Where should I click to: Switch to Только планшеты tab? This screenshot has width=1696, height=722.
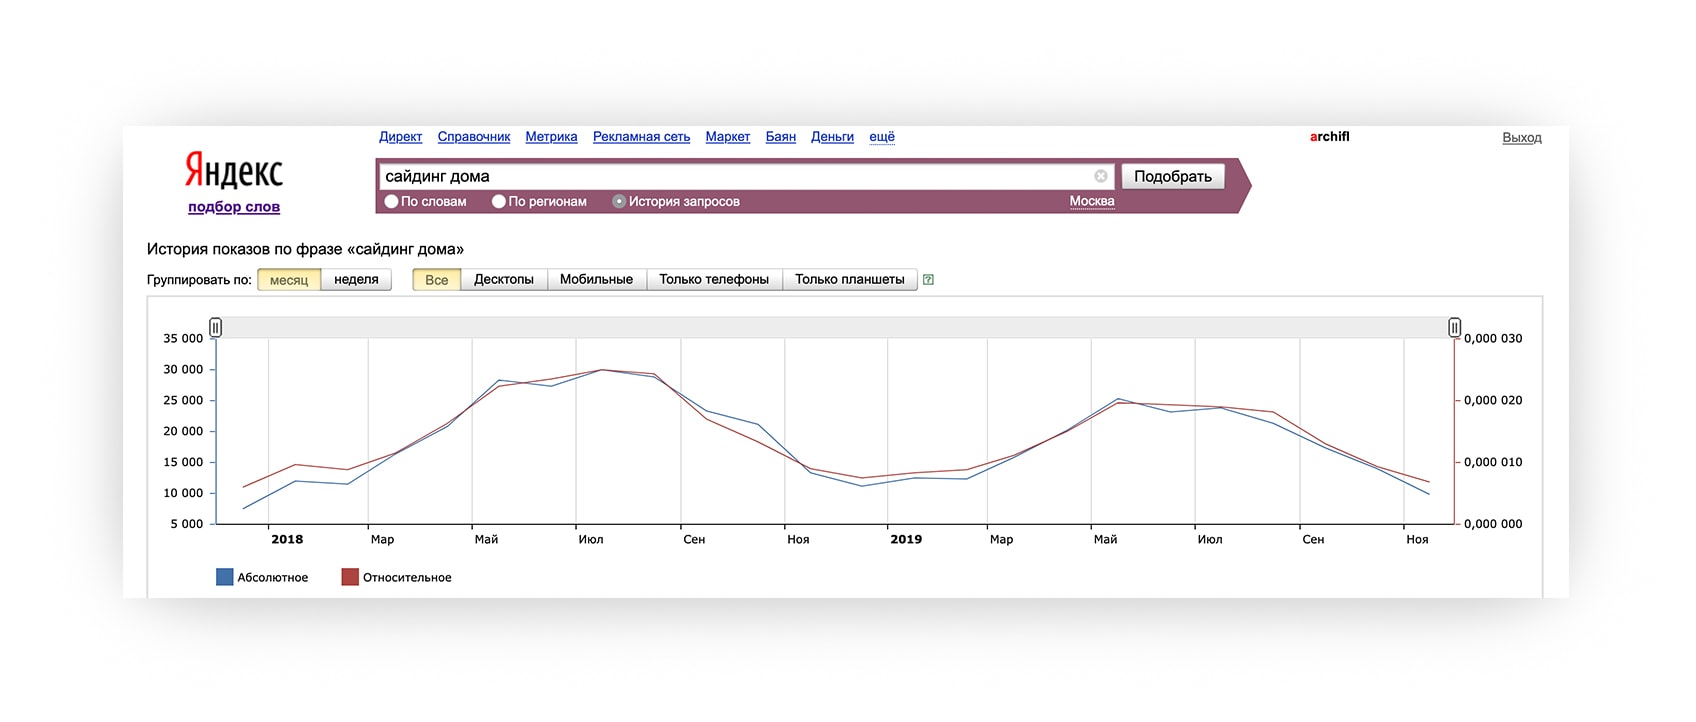[x=850, y=280]
